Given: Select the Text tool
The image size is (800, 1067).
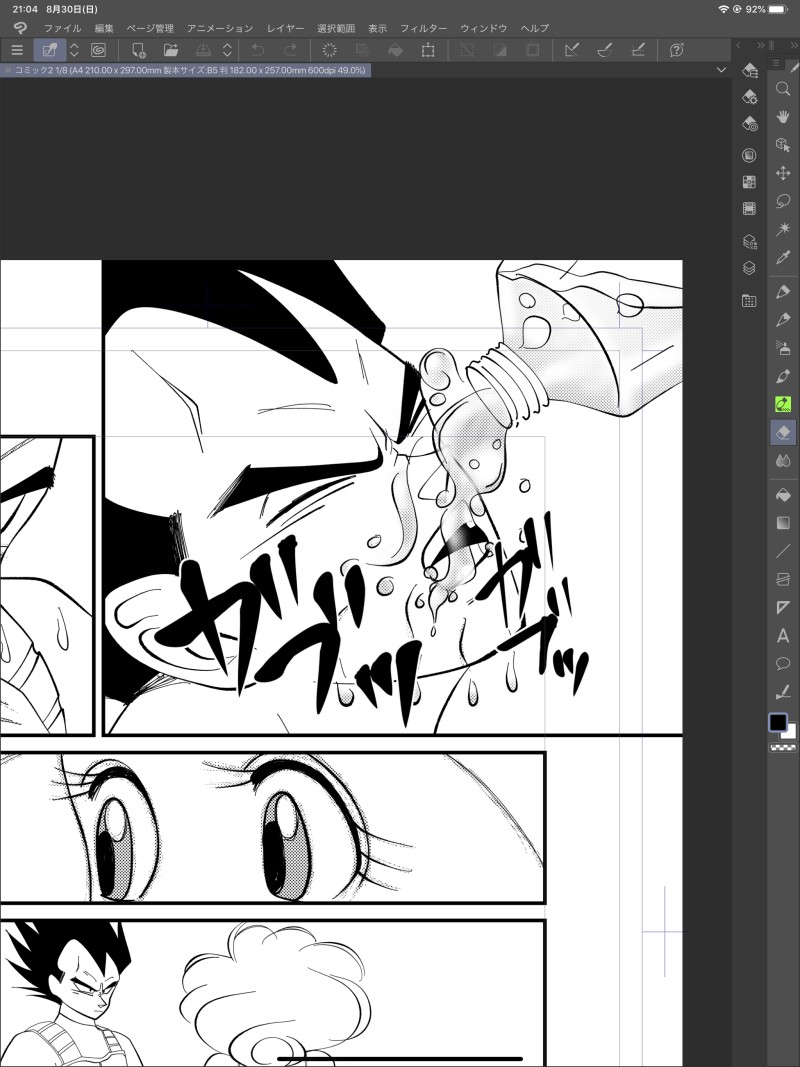Looking at the screenshot, I should pyautogui.click(x=782, y=636).
